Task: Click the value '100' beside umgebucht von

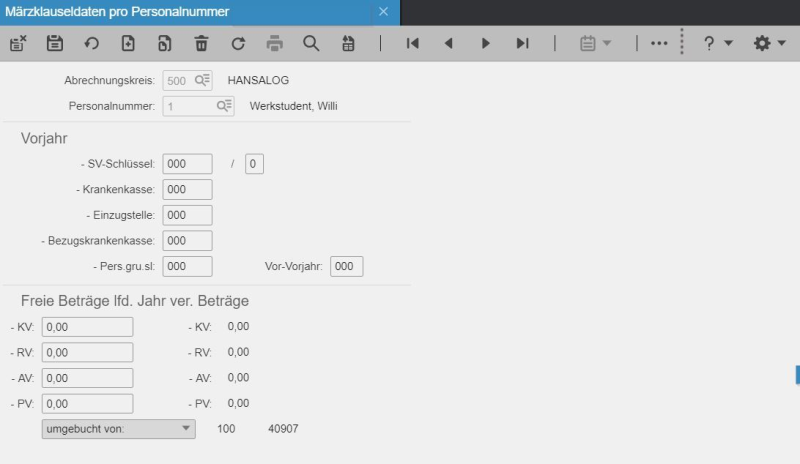Action: [x=226, y=429]
